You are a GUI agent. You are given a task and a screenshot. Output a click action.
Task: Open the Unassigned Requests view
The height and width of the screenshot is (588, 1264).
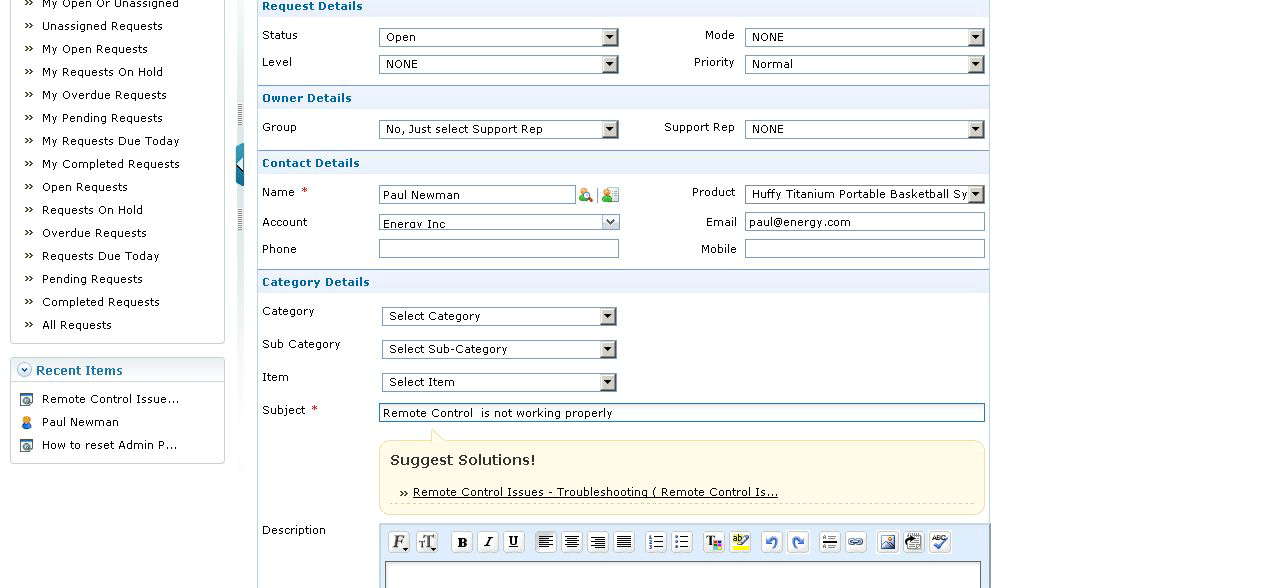[102, 26]
